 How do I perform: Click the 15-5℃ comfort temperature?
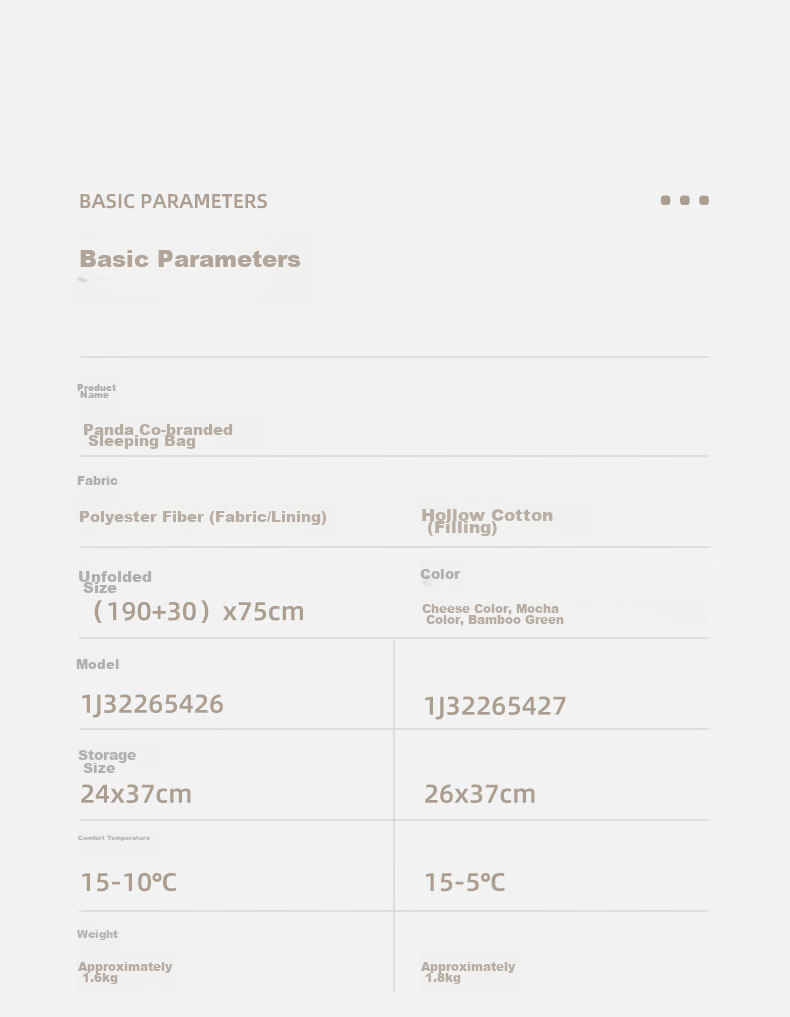[464, 882]
